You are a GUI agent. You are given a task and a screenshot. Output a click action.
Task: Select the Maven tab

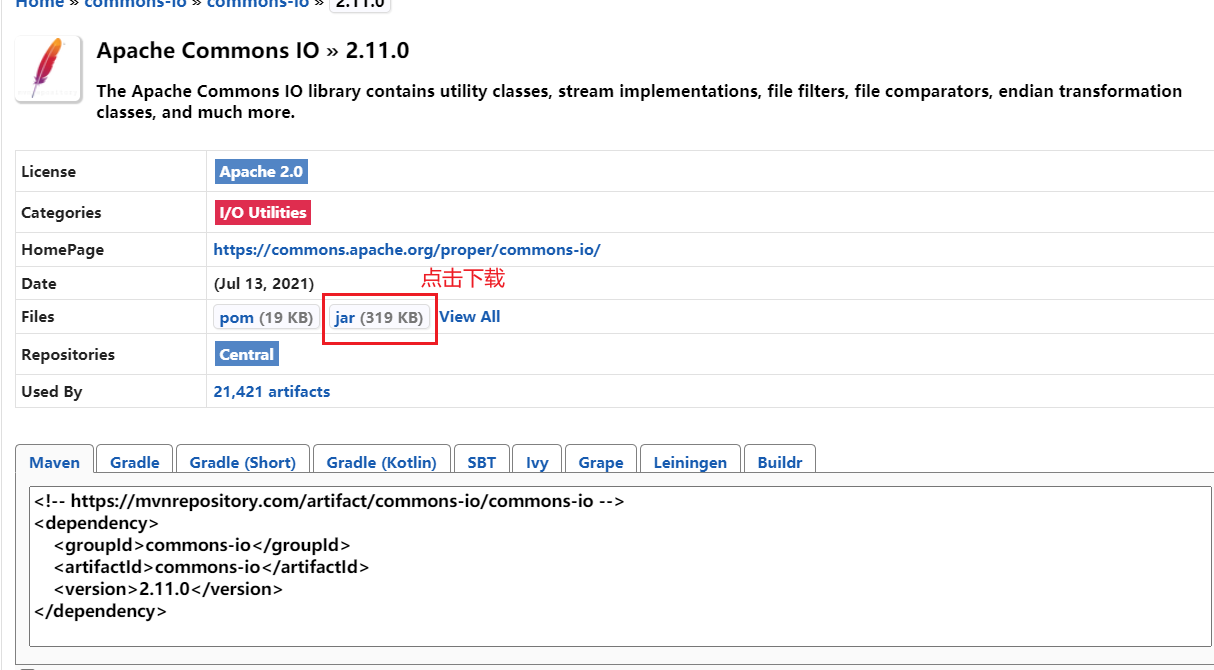pyautogui.click(x=55, y=462)
